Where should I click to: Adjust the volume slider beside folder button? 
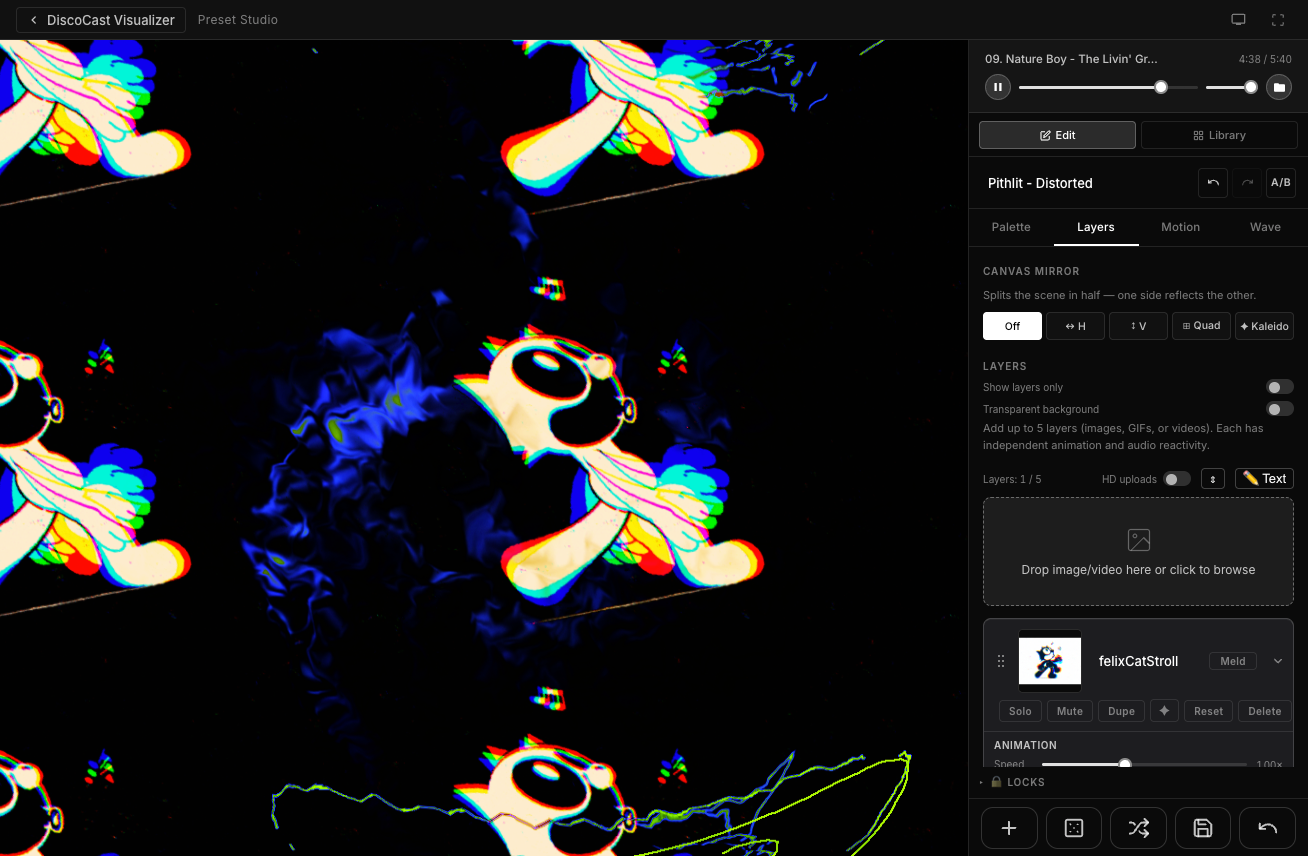[x=1231, y=87]
